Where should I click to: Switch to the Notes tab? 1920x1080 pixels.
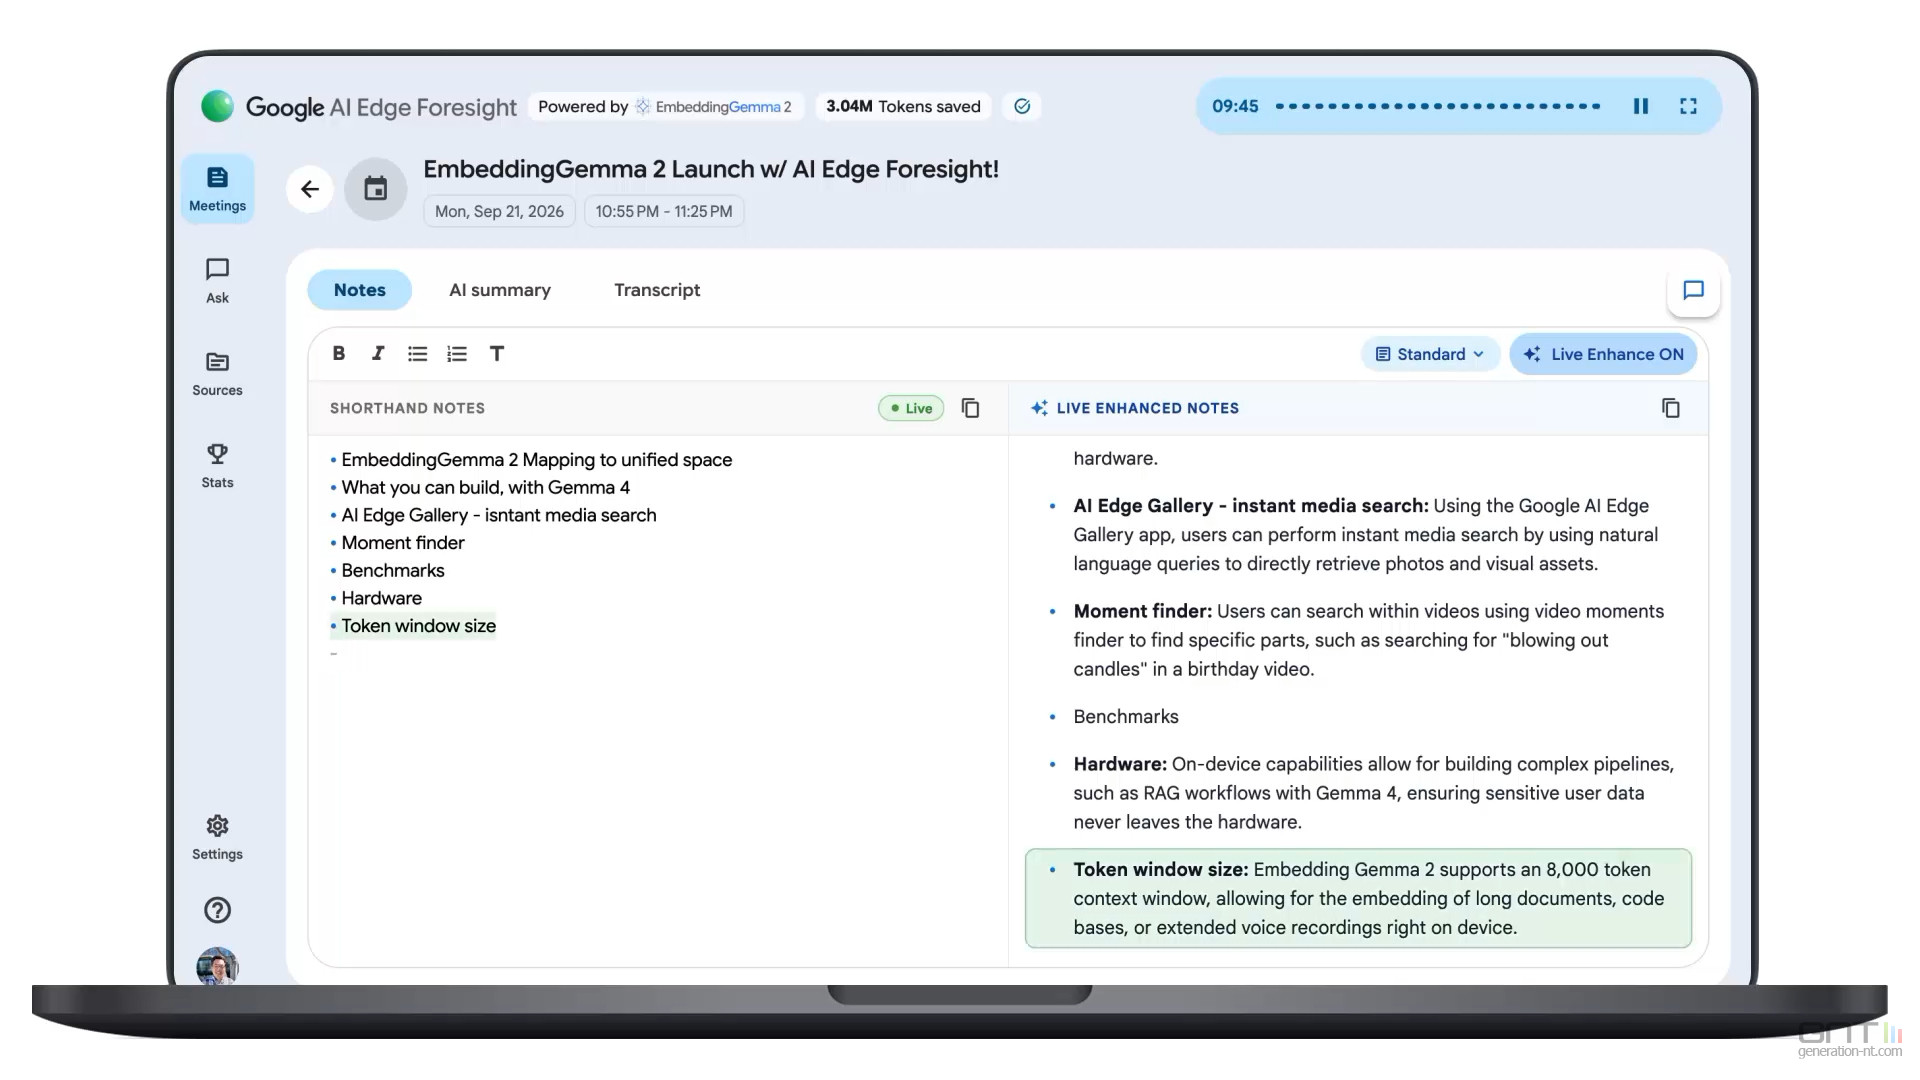coord(359,290)
